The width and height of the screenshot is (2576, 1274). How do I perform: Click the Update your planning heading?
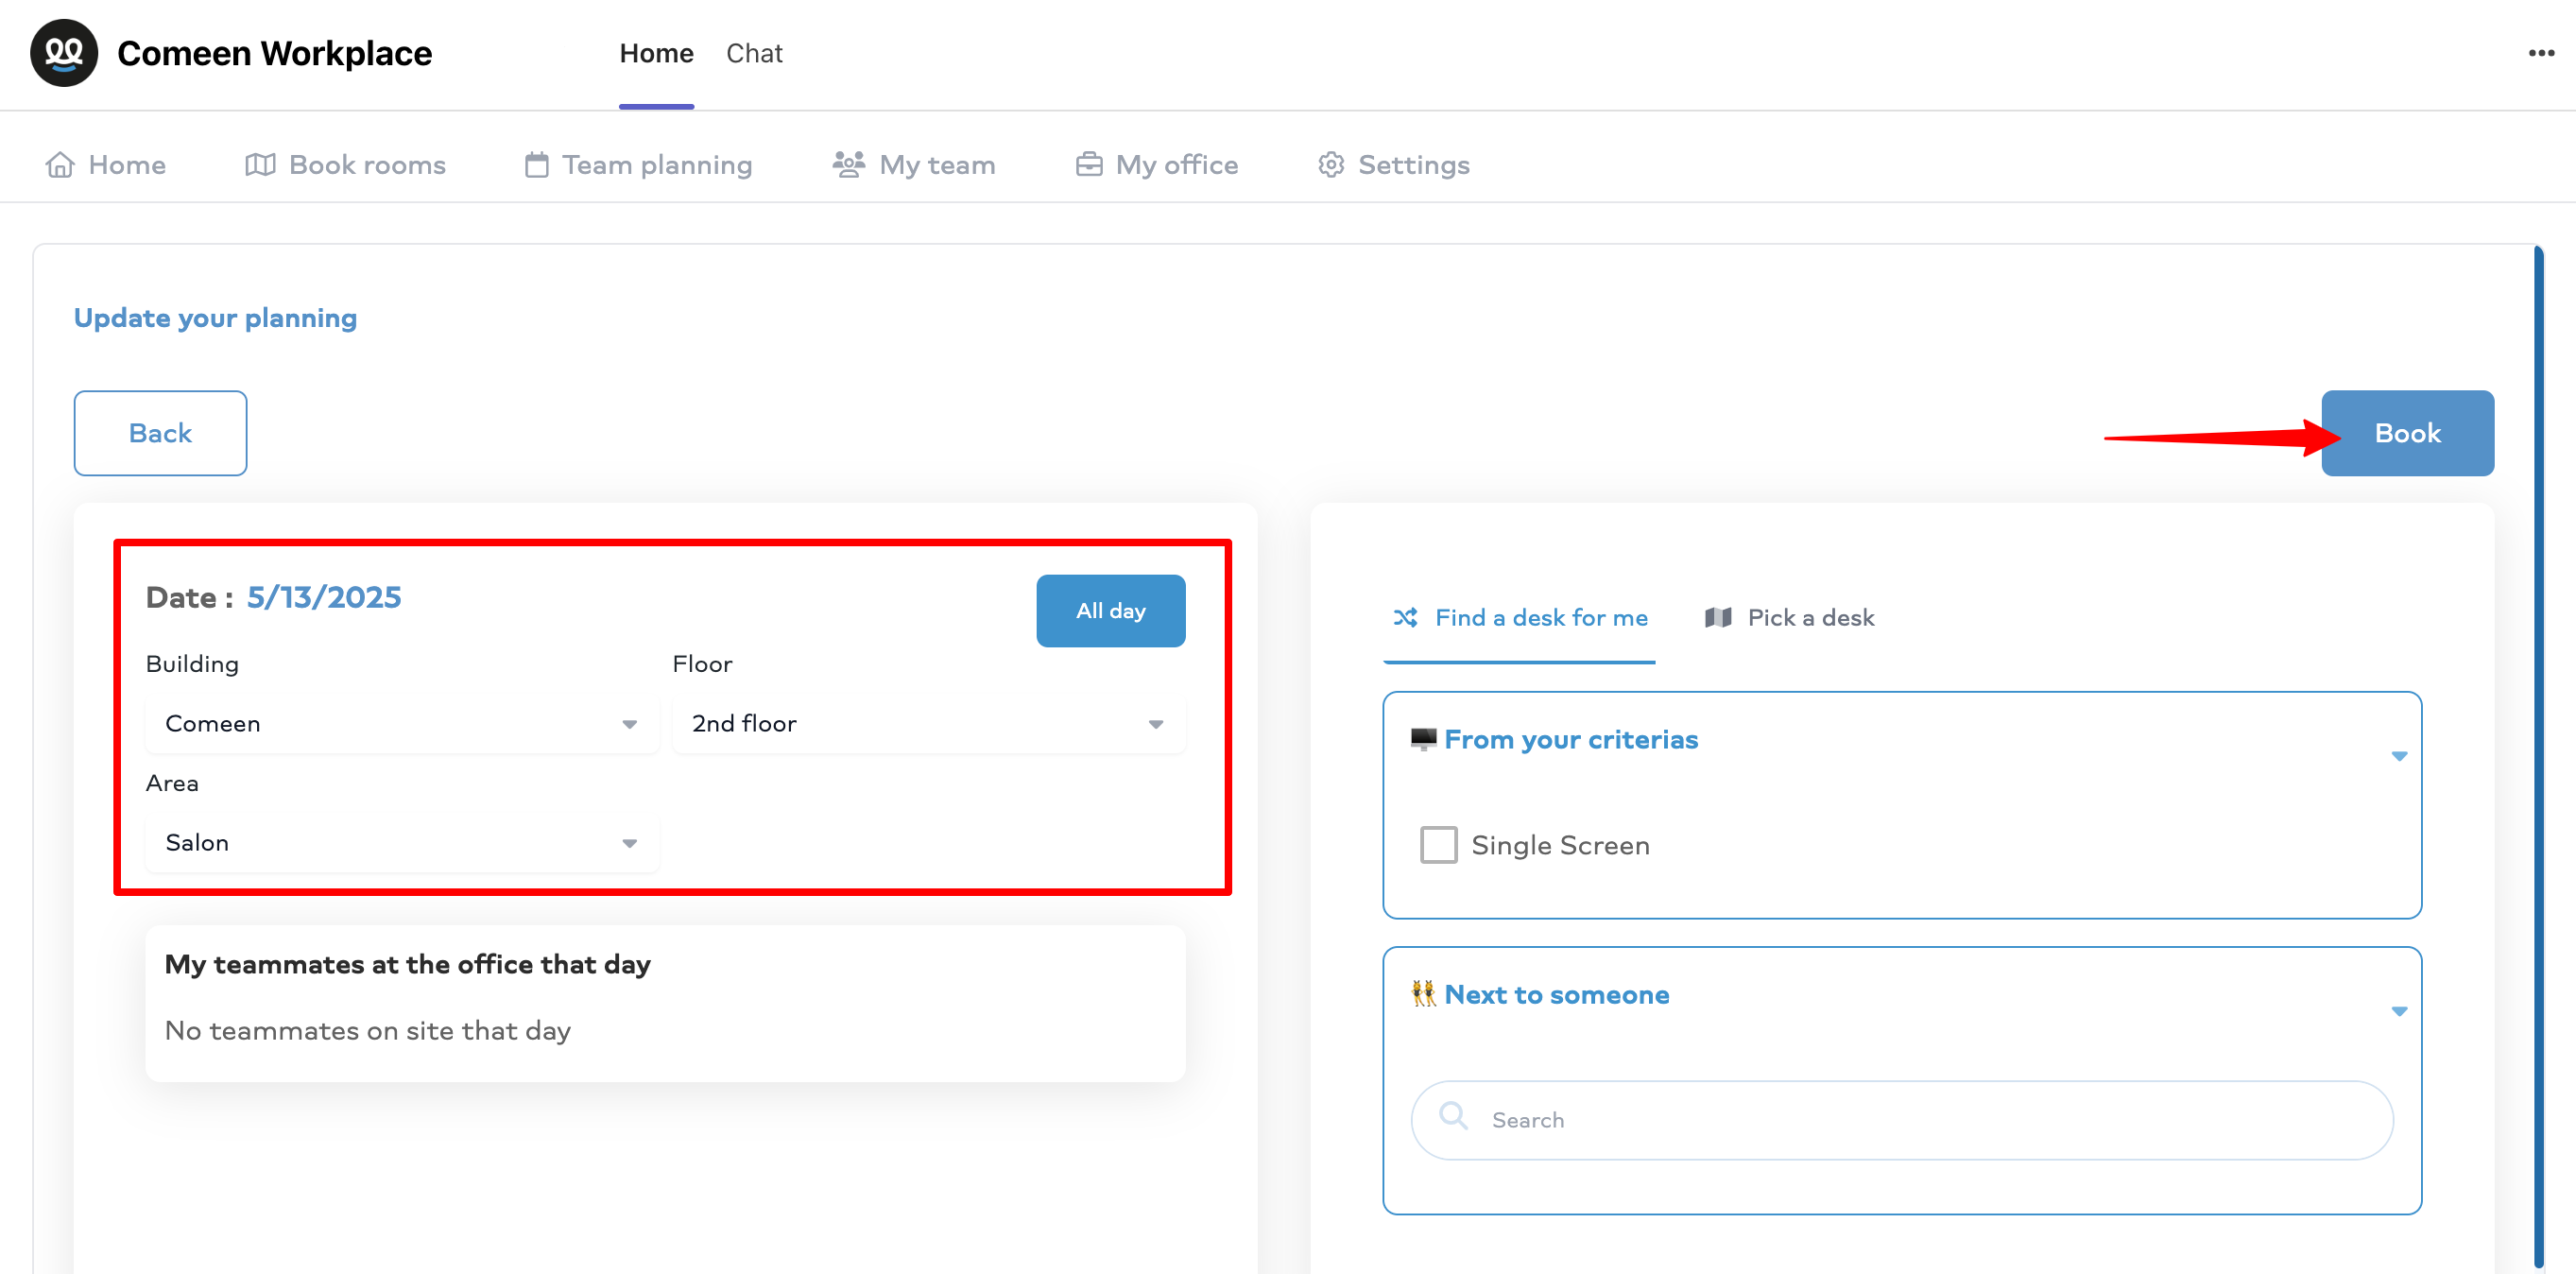[215, 318]
